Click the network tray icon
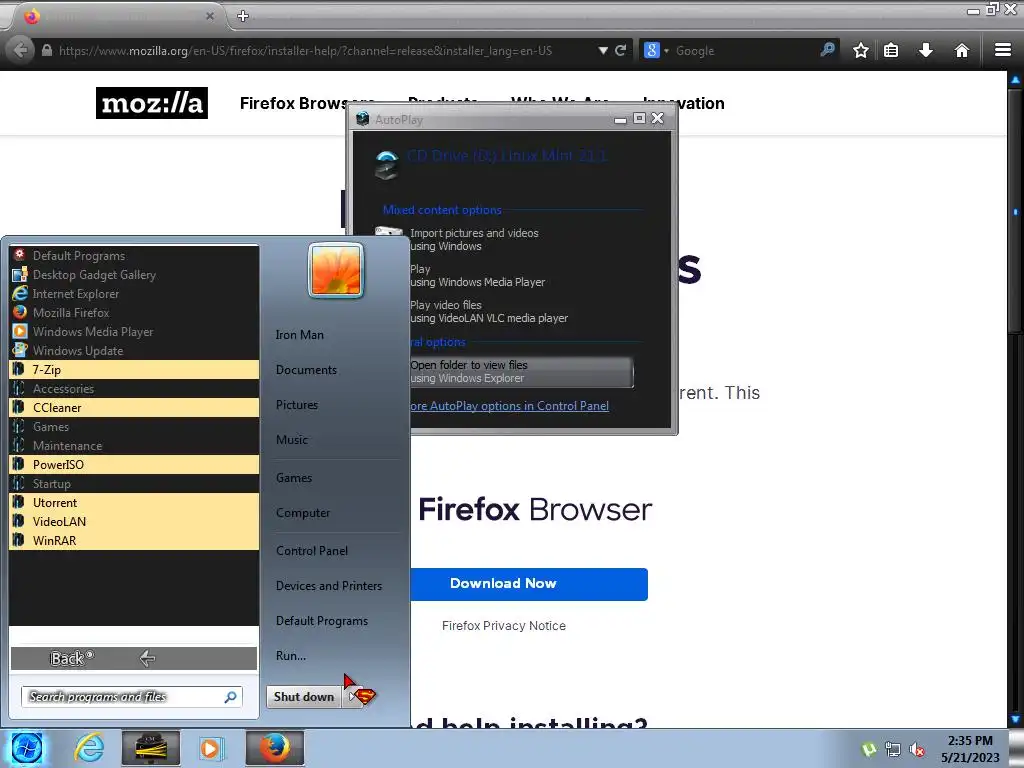The width and height of the screenshot is (1024, 768). [893, 750]
